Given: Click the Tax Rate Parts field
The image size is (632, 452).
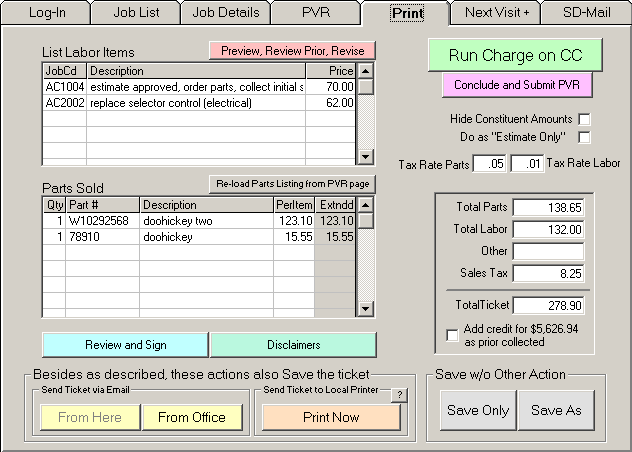Looking at the screenshot, I should pyautogui.click(x=490, y=164).
